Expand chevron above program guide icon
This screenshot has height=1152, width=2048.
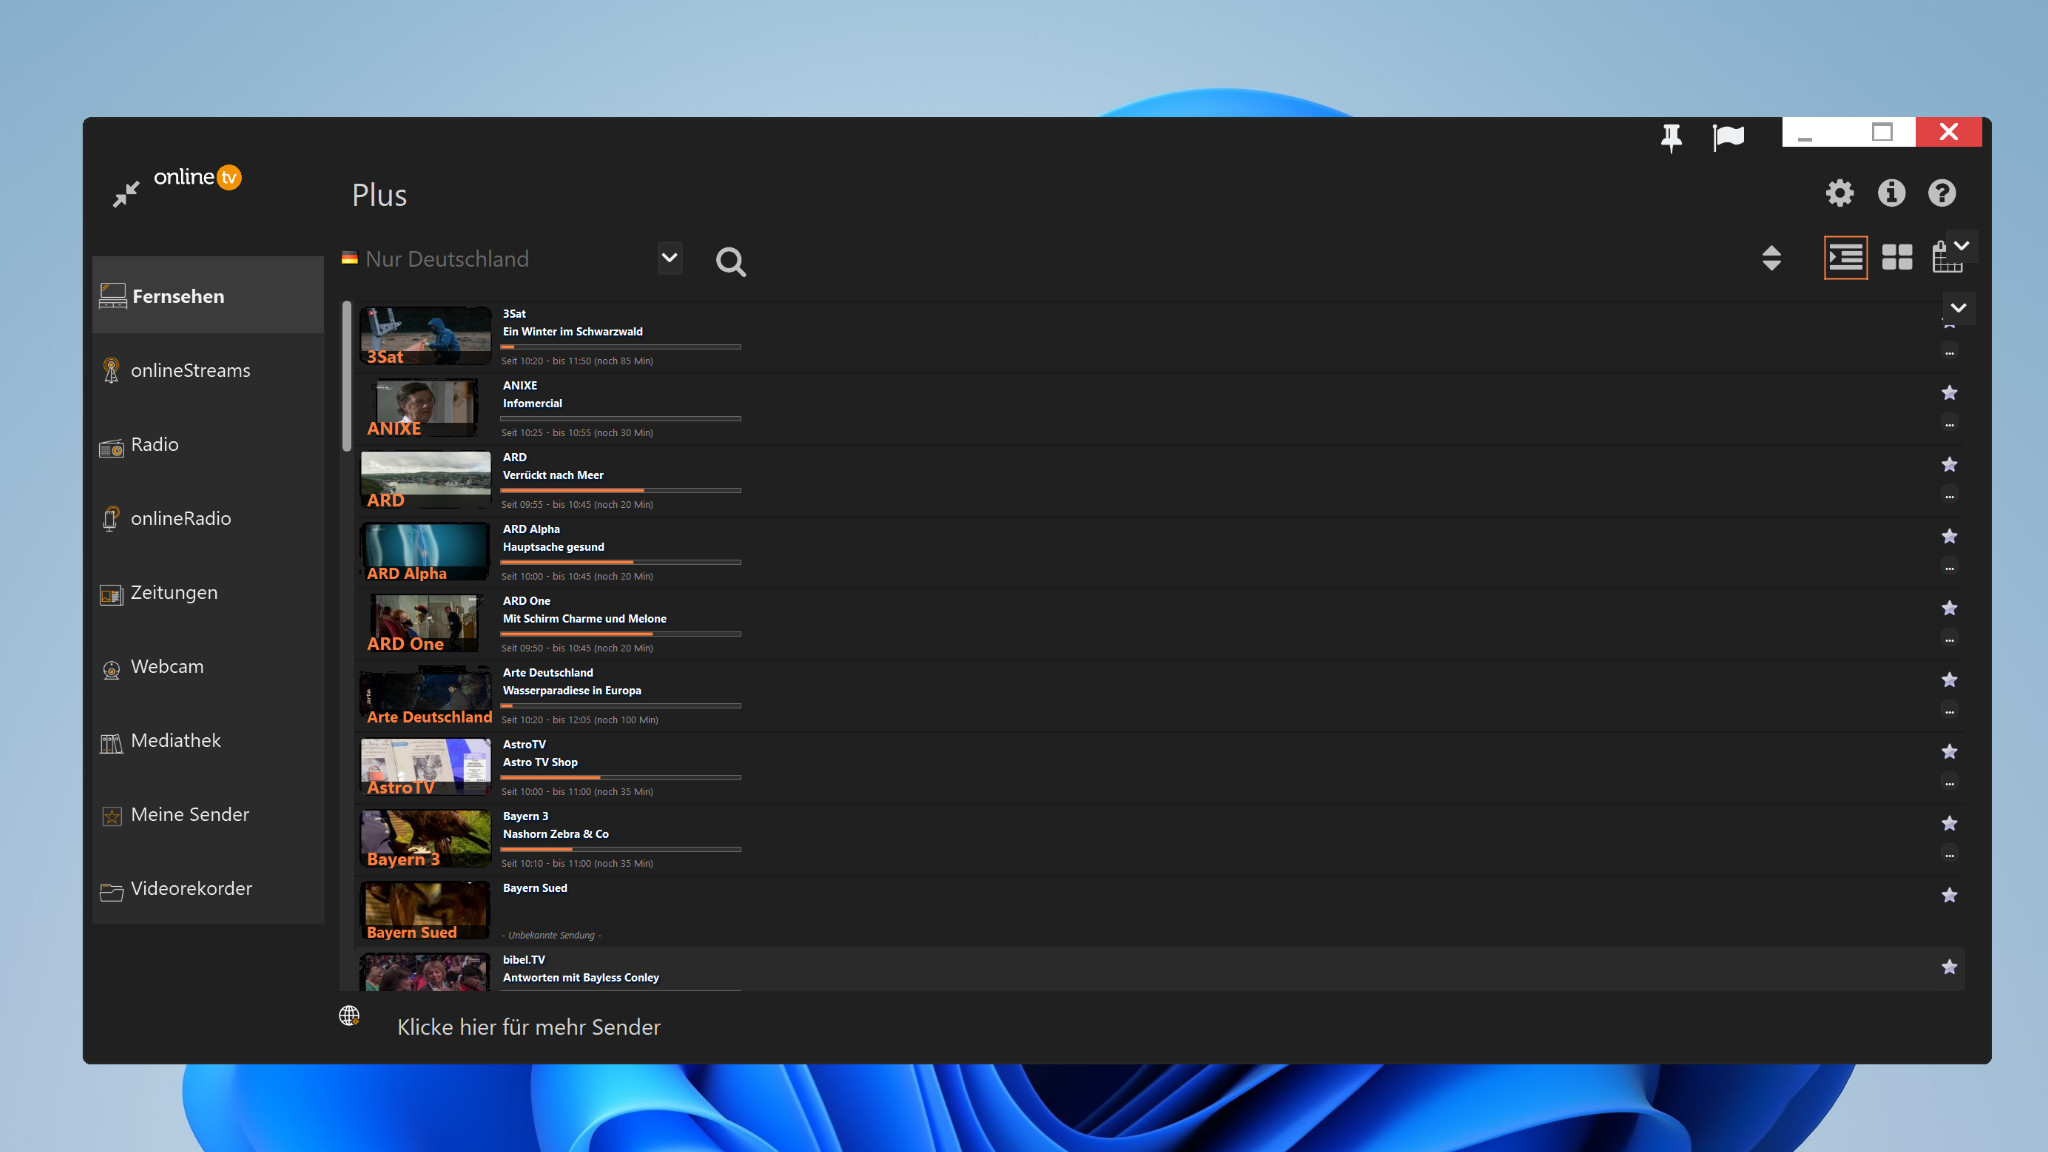click(1962, 246)
